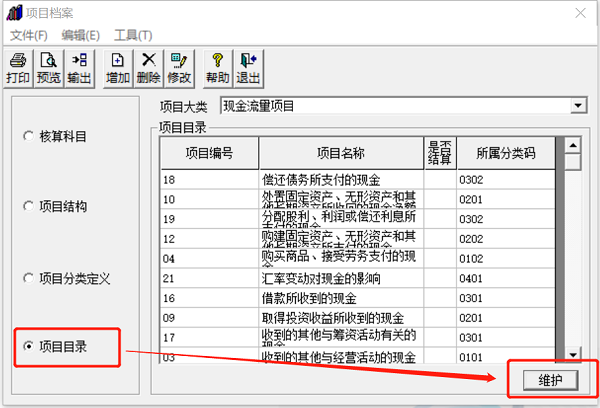Select row 收到的其他与筹资活动有关的现金
This screenshot has width=600, height=408.
pos(358,338)
